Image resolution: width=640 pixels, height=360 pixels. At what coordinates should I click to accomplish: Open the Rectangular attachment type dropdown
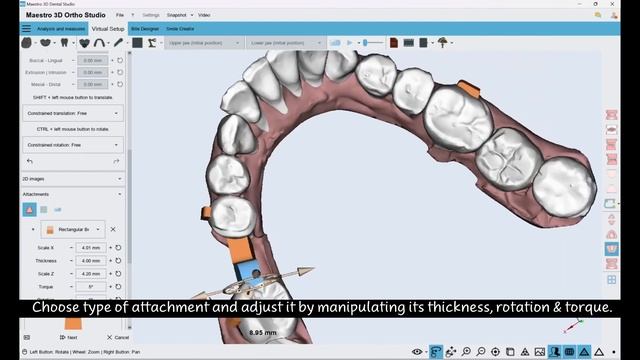(x=73, y=229)
